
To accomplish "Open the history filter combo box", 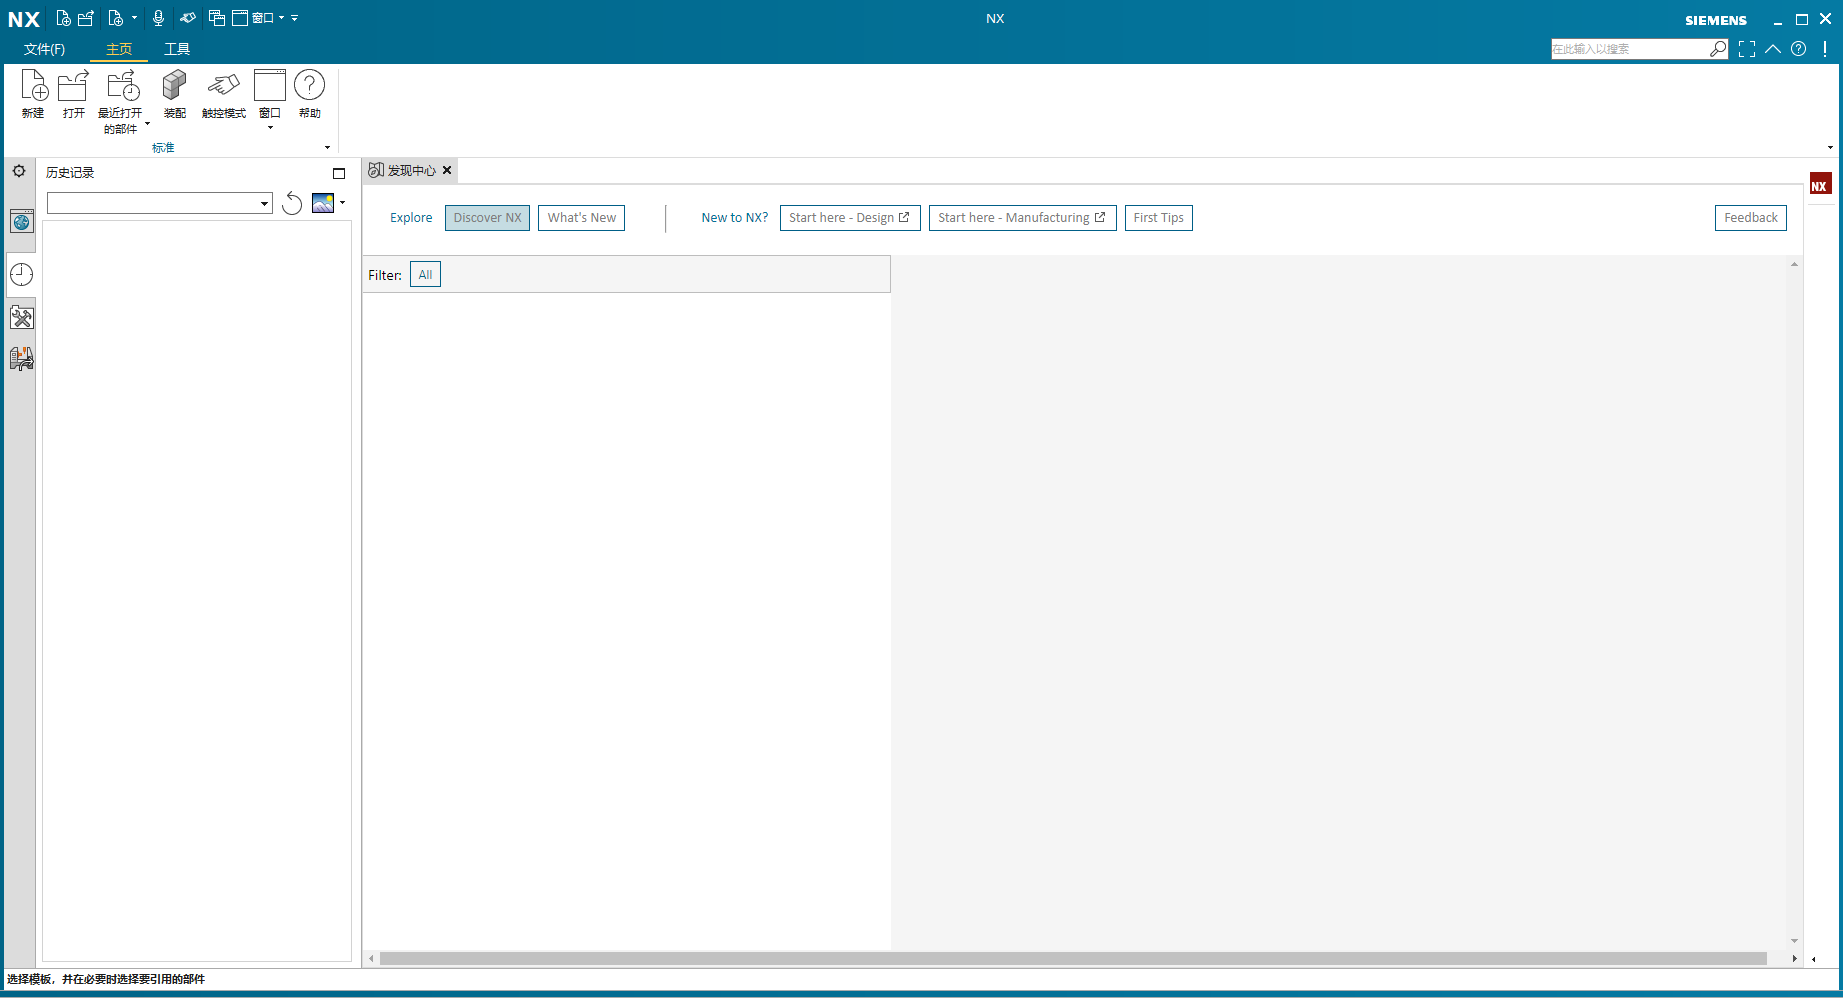I will pyautogui.click(x=160, y=204).
